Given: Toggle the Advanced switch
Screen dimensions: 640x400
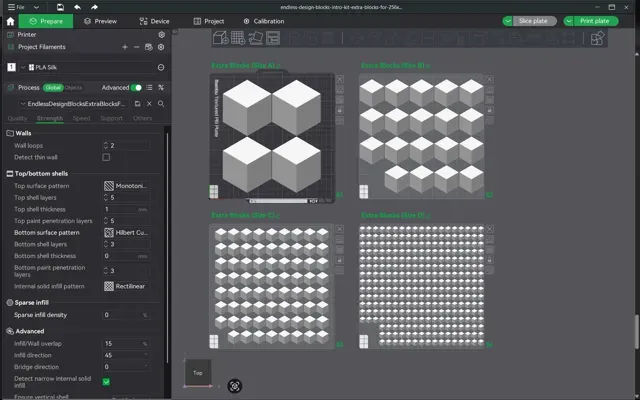Looking at the screenshot, I should point(136,87).
